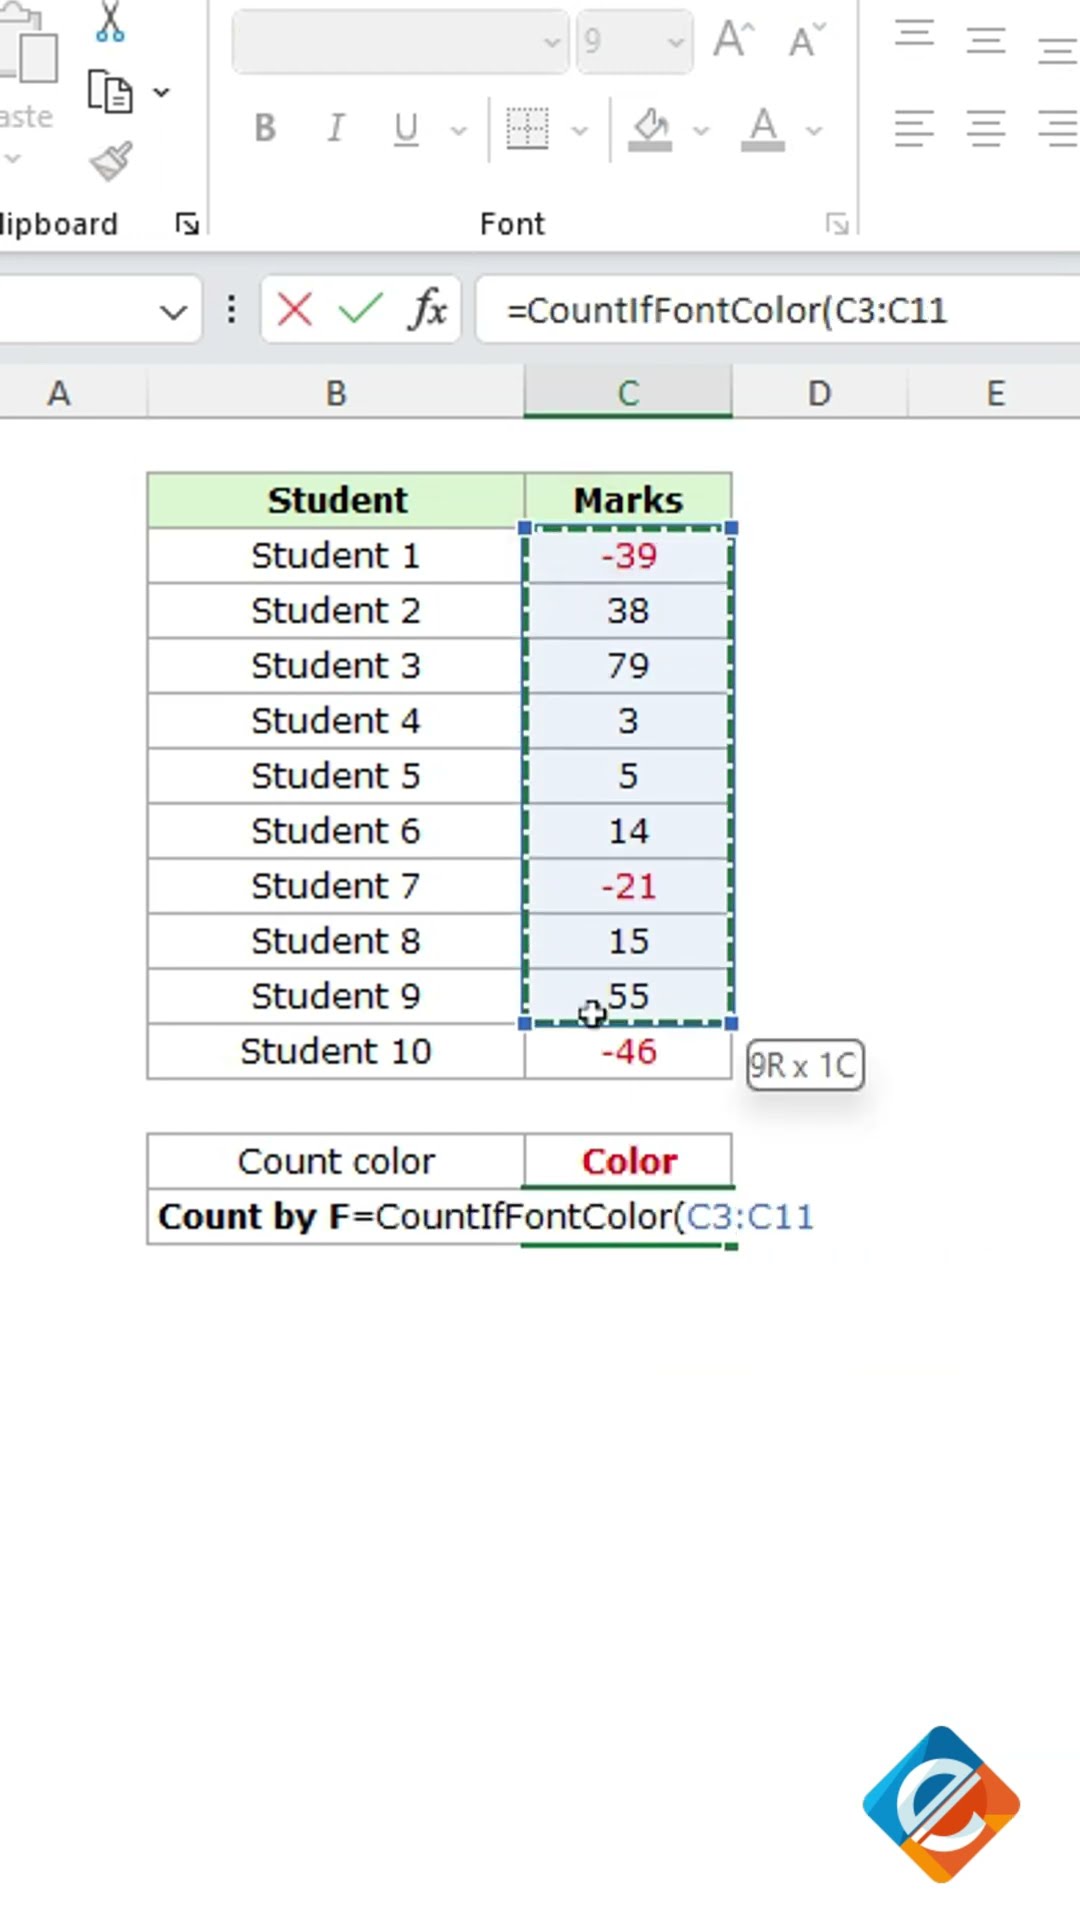Click the Count color cell
Viewport: 1080px width, 1920px height.
pos(336,1161)
